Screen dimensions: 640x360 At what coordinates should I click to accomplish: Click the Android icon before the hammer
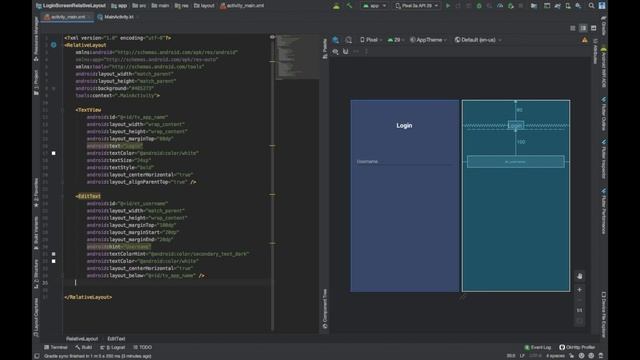coord(336,6)
